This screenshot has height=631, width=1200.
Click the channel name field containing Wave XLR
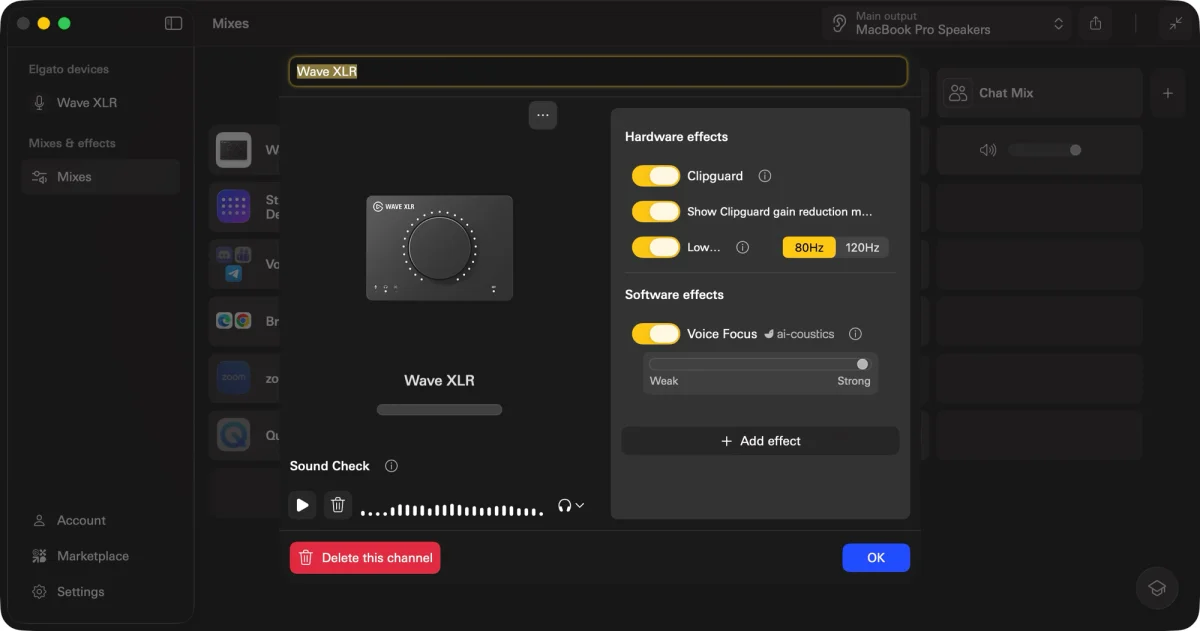coord(599,71)
